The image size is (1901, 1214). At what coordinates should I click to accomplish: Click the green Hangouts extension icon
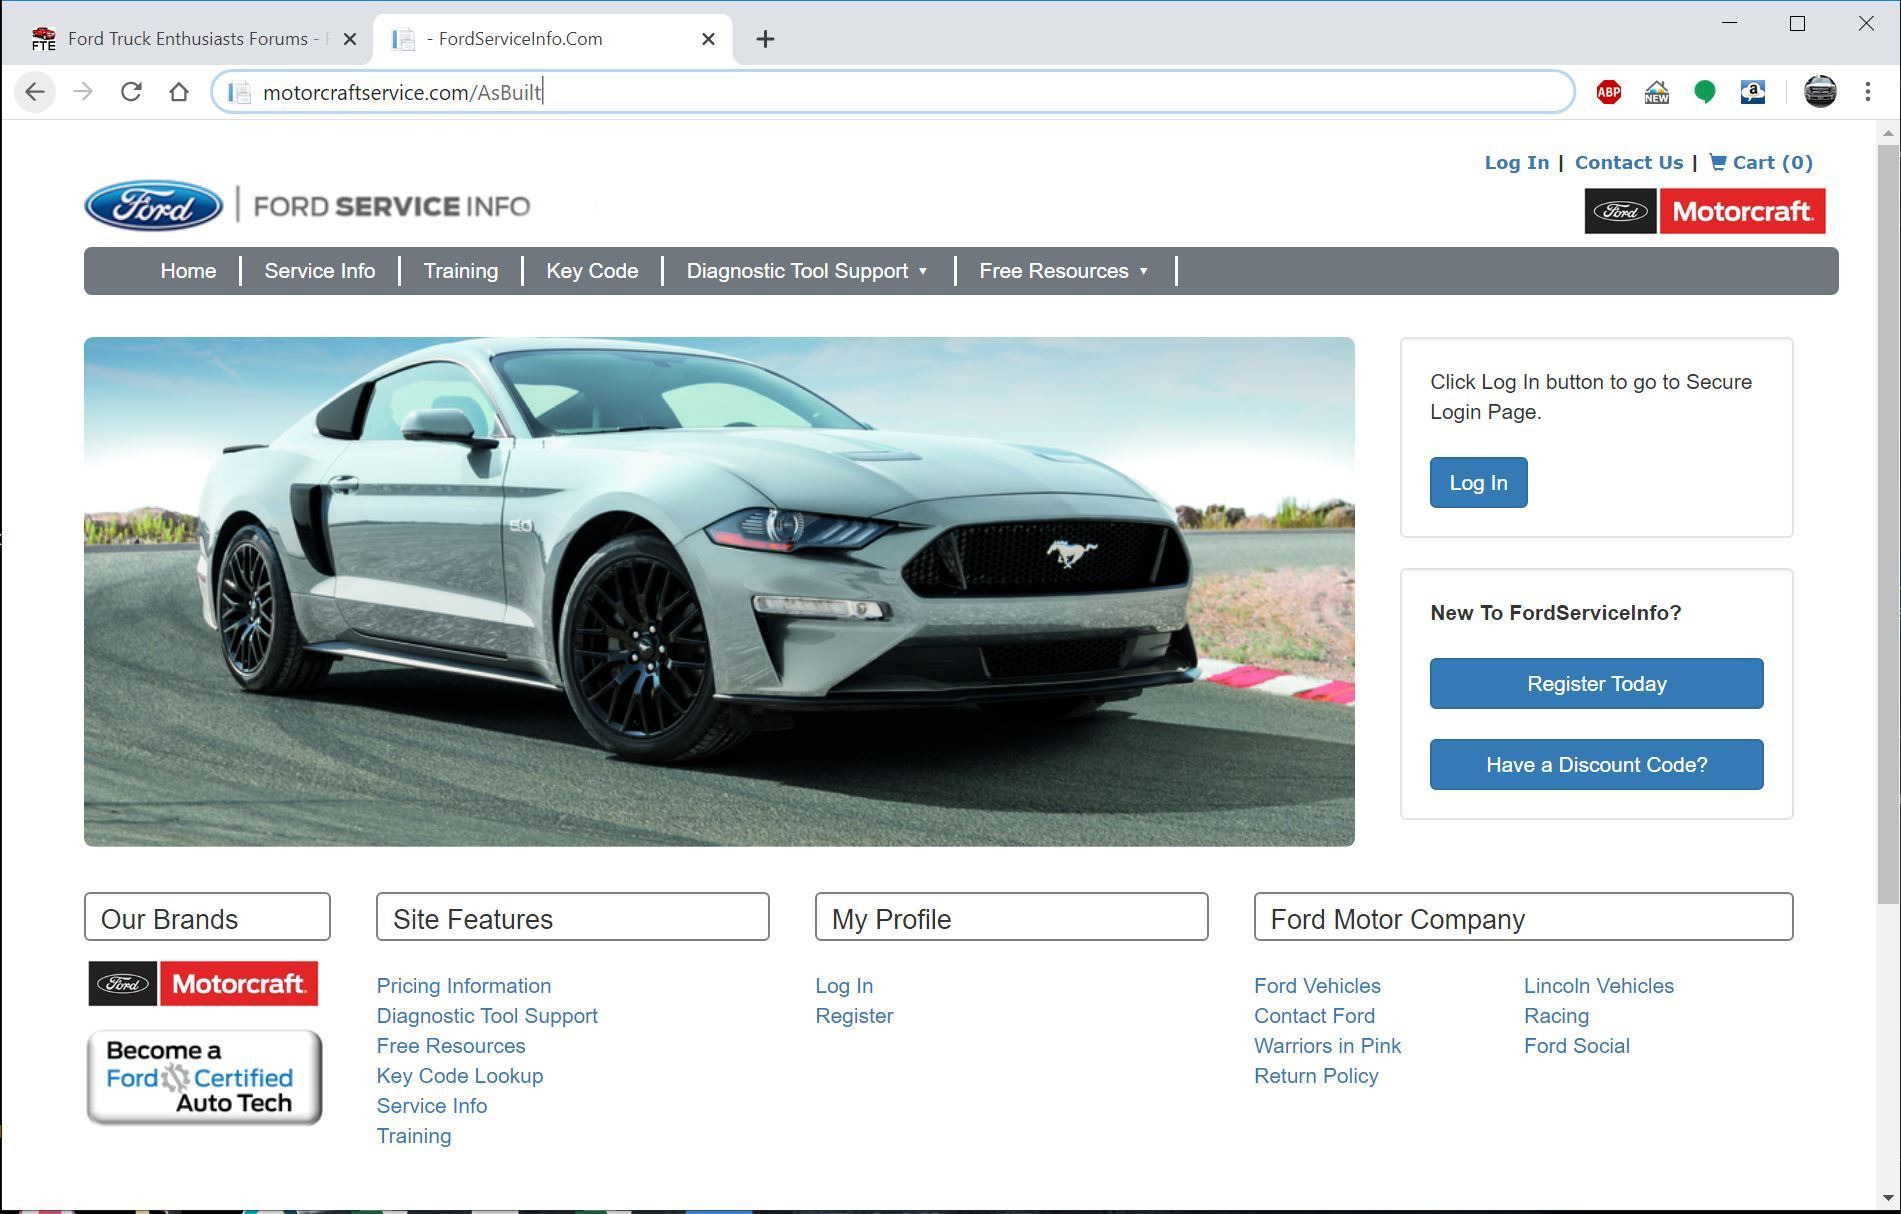[x=1705, y=91]
